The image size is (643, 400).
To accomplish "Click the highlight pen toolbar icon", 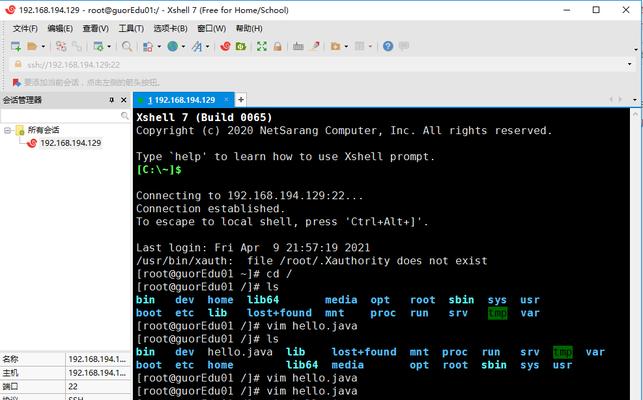I will 315,46.
